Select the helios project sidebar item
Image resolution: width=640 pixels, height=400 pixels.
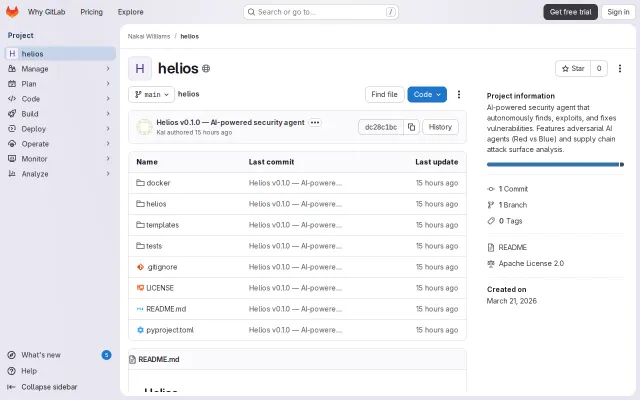60,53
